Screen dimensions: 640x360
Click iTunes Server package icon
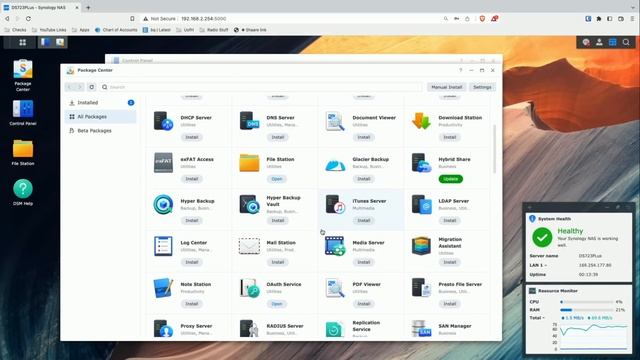(335, 204)
